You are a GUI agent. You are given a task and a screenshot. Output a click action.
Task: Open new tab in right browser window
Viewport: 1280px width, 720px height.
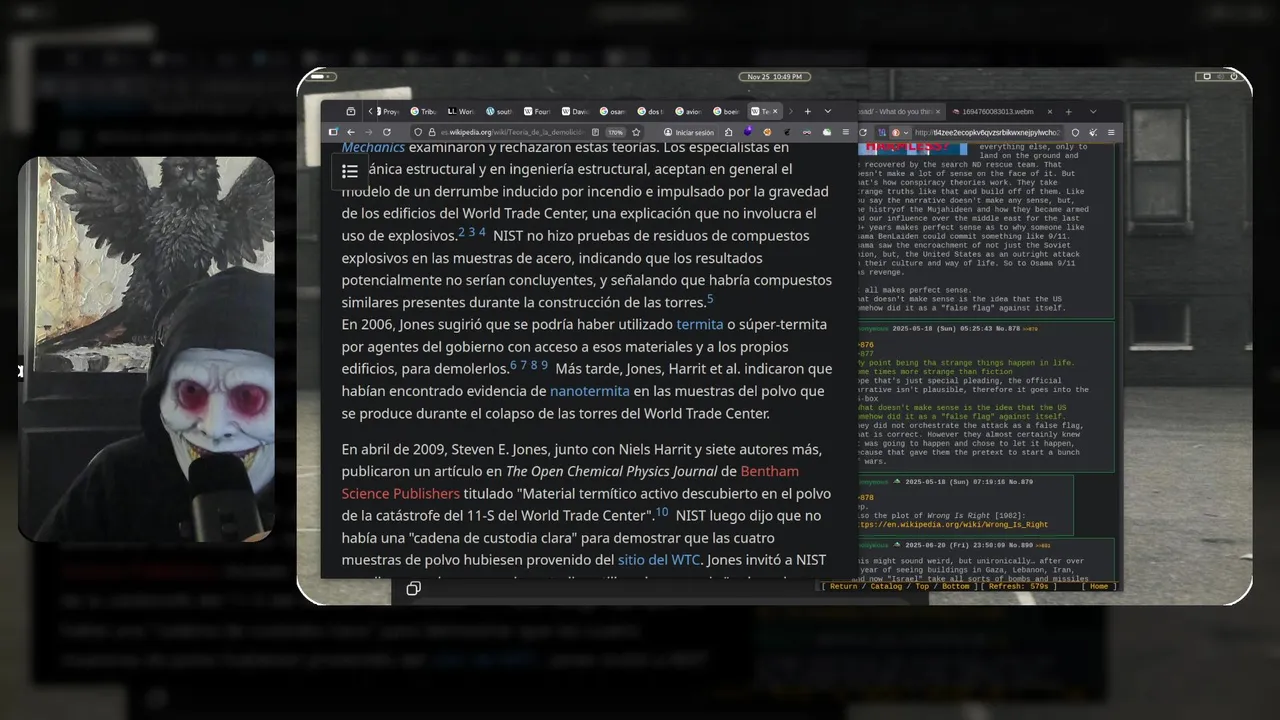pyautogui.click(x=1068, y=111)
